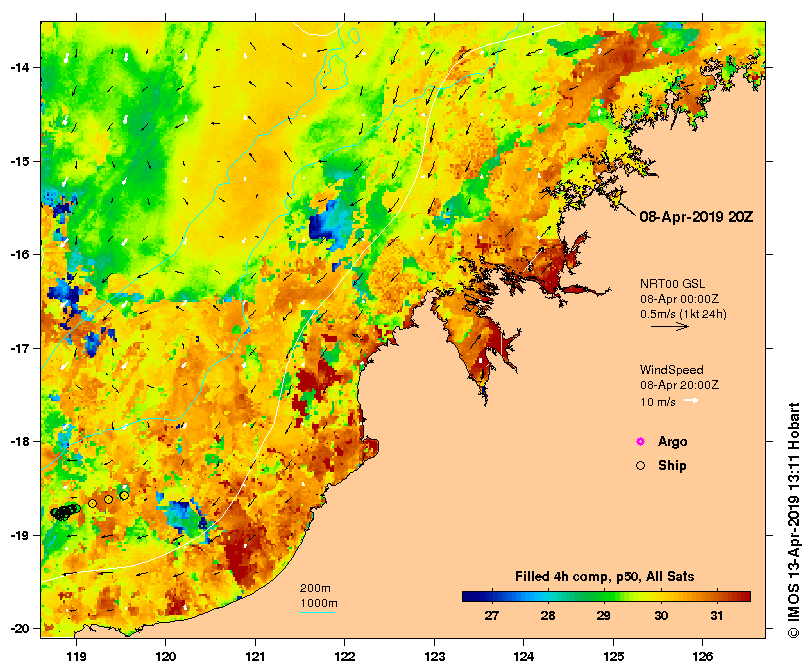The image size is (809, 672).
Task: Click the longitude label 119
Action: tap(76, 657)
